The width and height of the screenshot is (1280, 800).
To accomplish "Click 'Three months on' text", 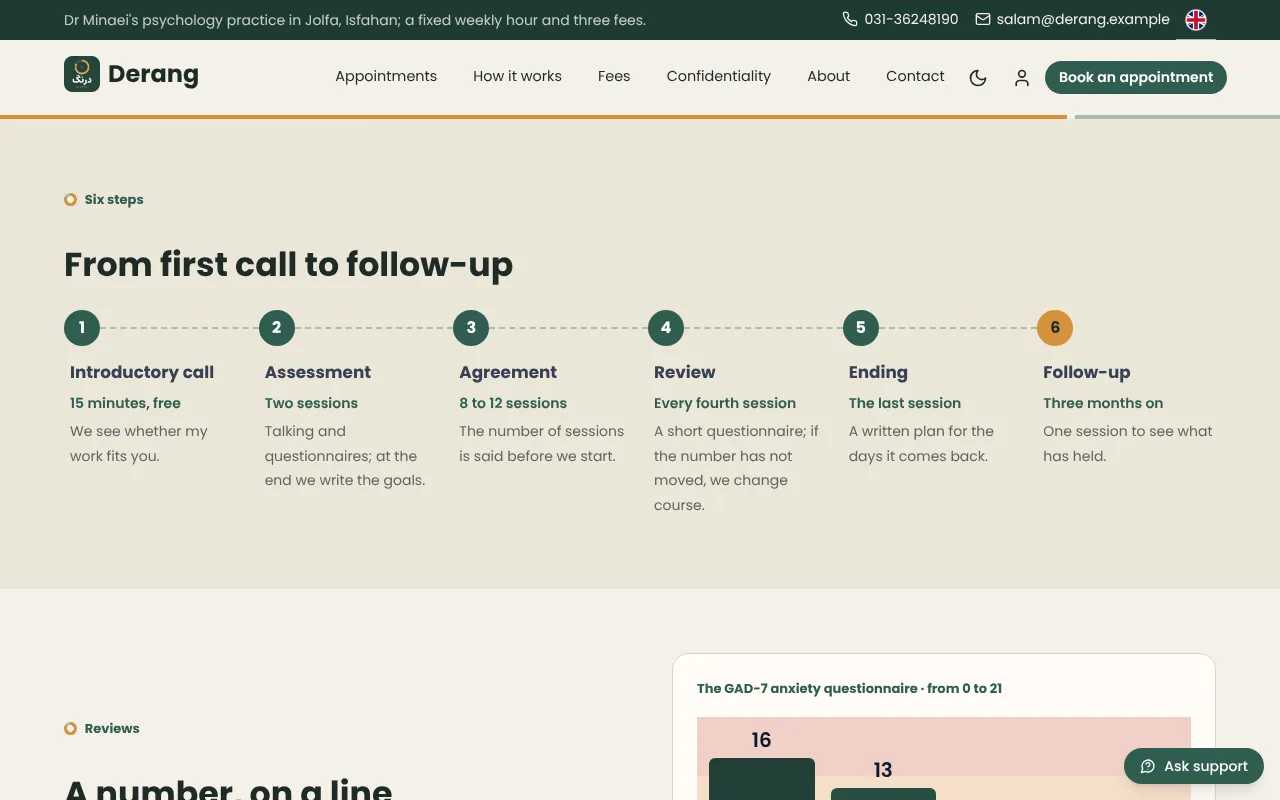I will tap(1103, 403).
